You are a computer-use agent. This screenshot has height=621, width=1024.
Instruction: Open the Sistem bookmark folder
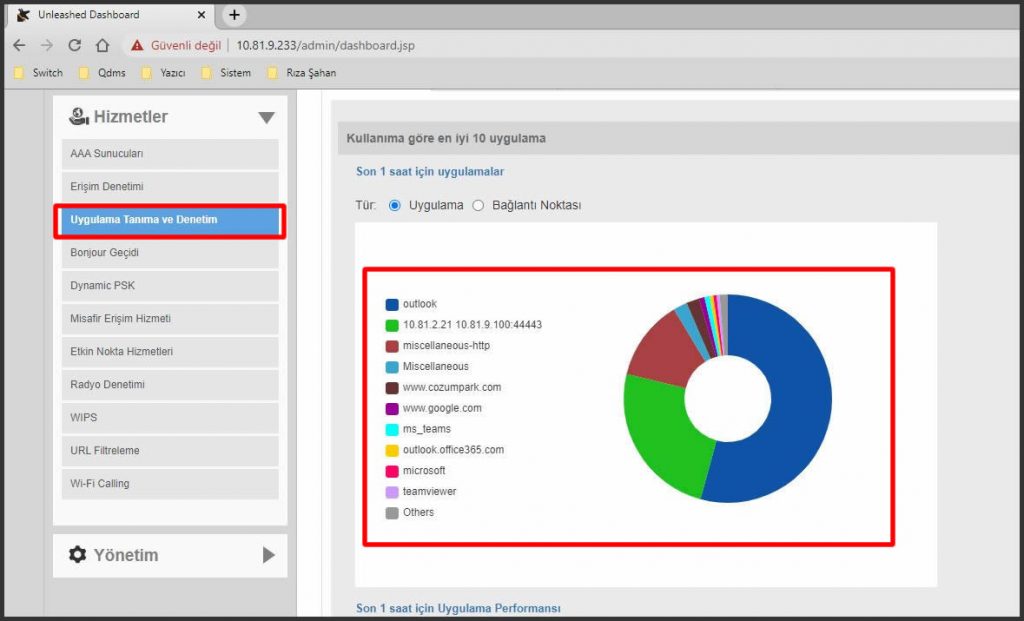(226, 72)
